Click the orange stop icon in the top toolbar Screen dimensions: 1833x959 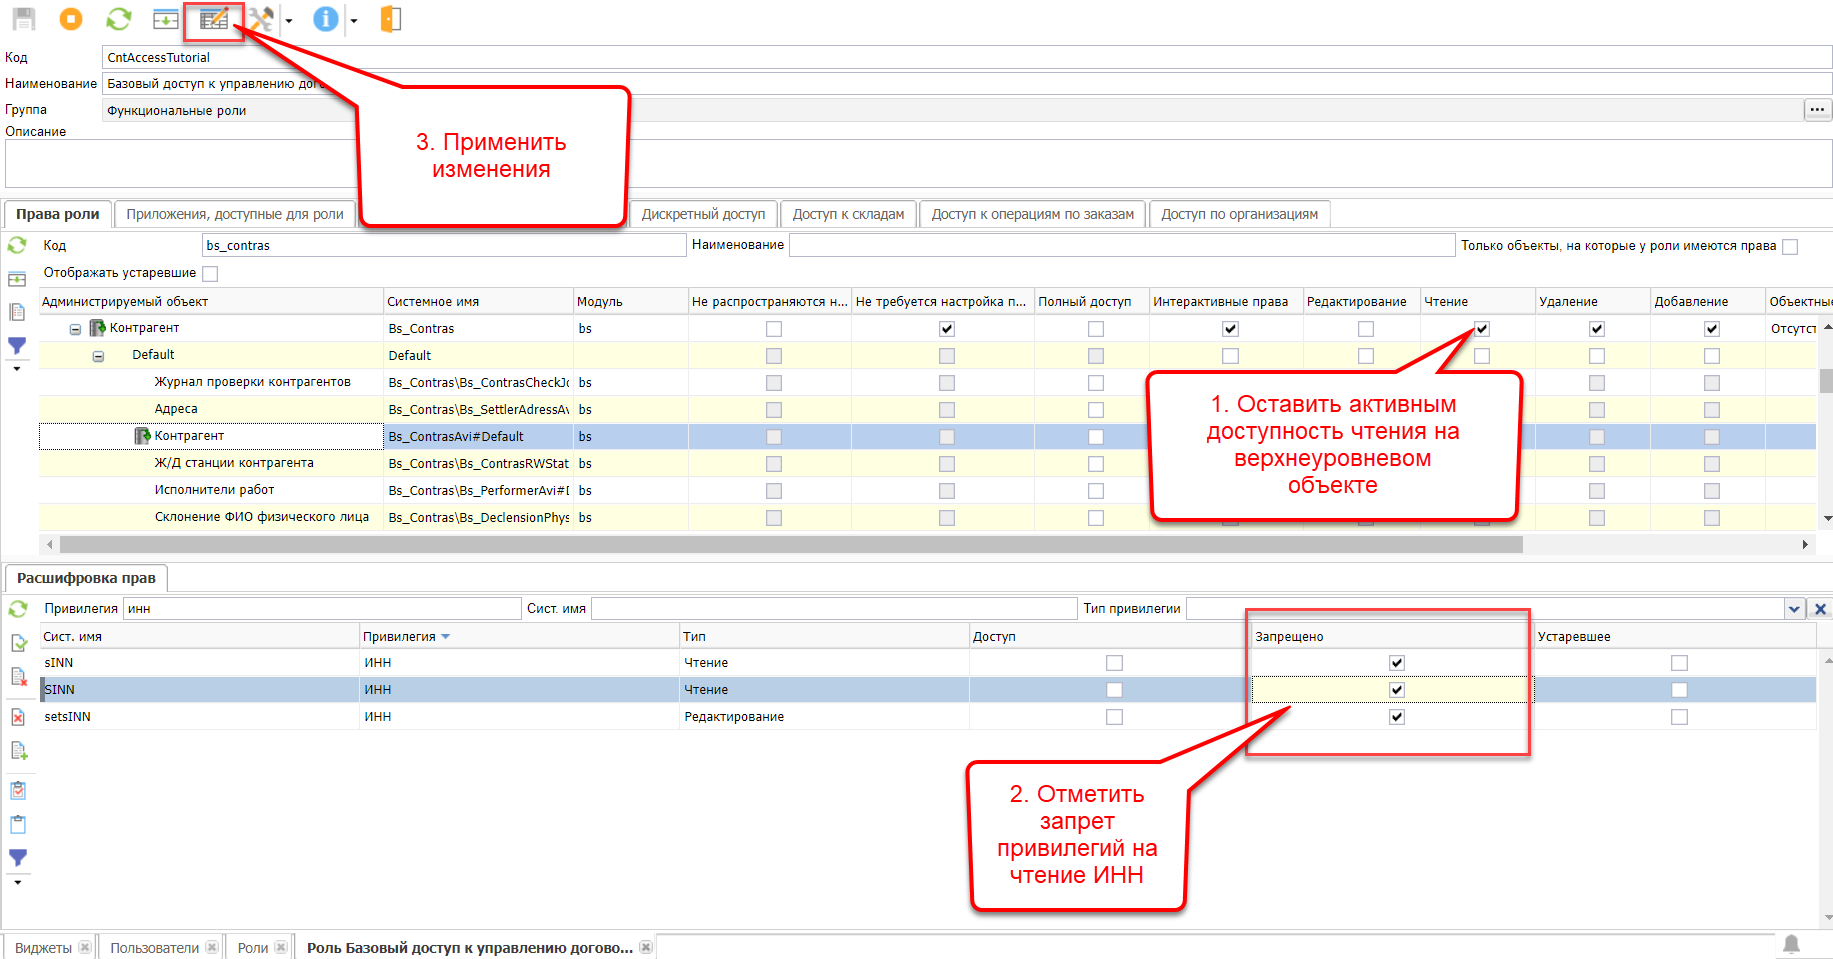pos(71,19)
